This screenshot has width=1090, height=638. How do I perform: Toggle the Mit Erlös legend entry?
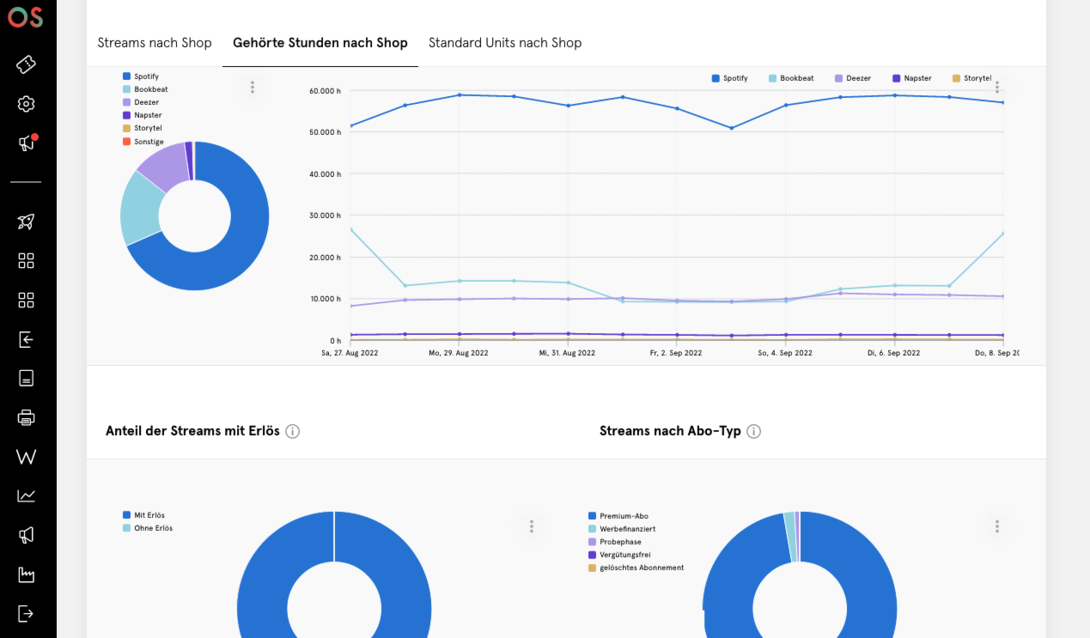click(x=144, y=515)
